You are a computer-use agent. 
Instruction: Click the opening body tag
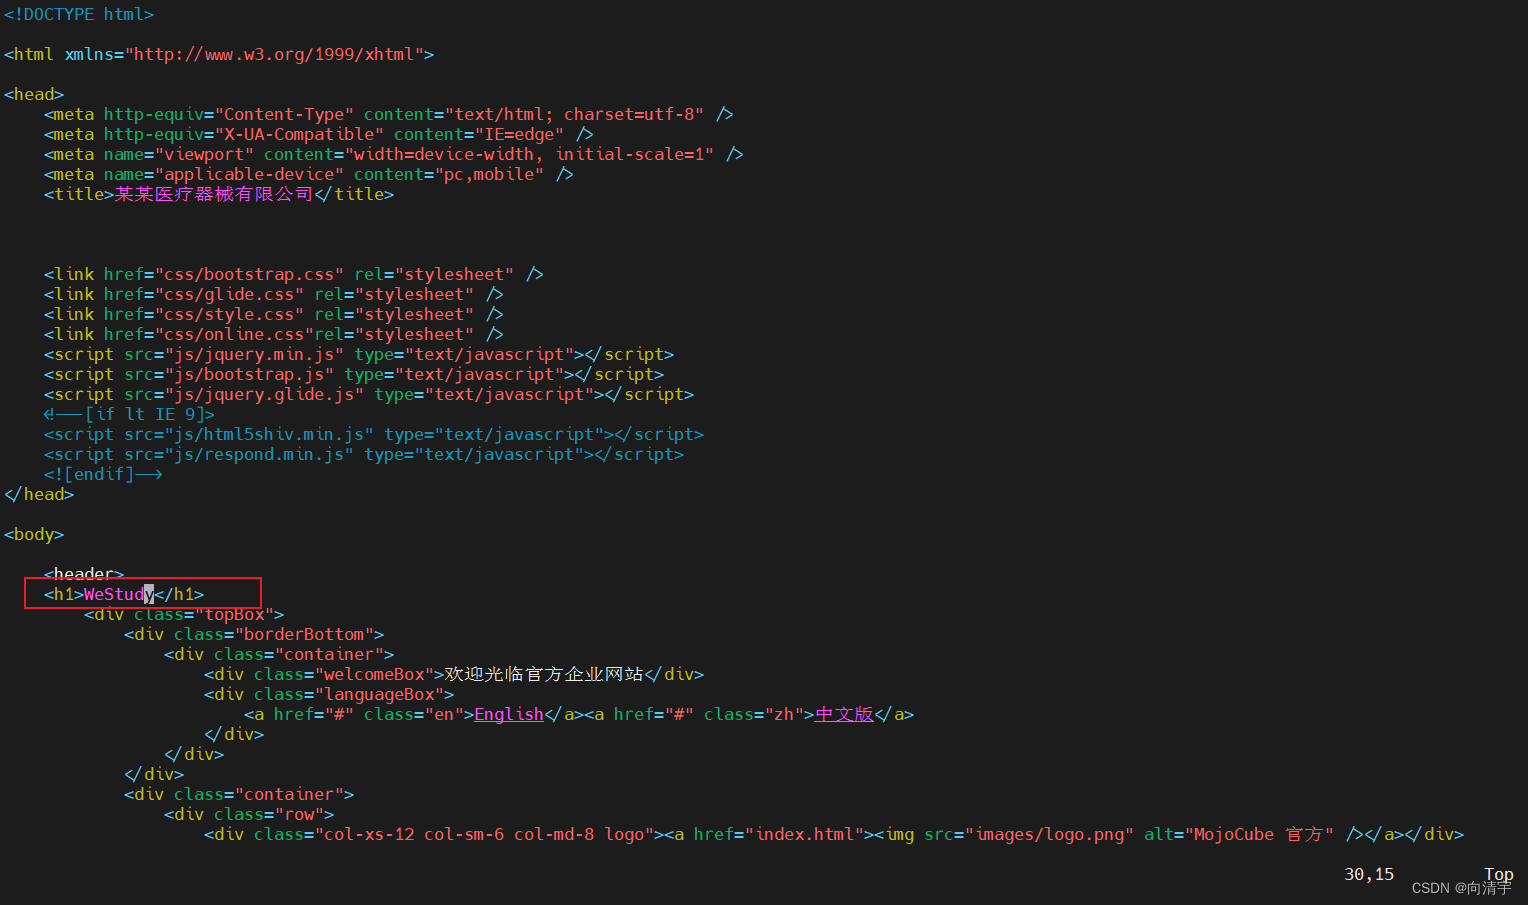pos(34,534)
